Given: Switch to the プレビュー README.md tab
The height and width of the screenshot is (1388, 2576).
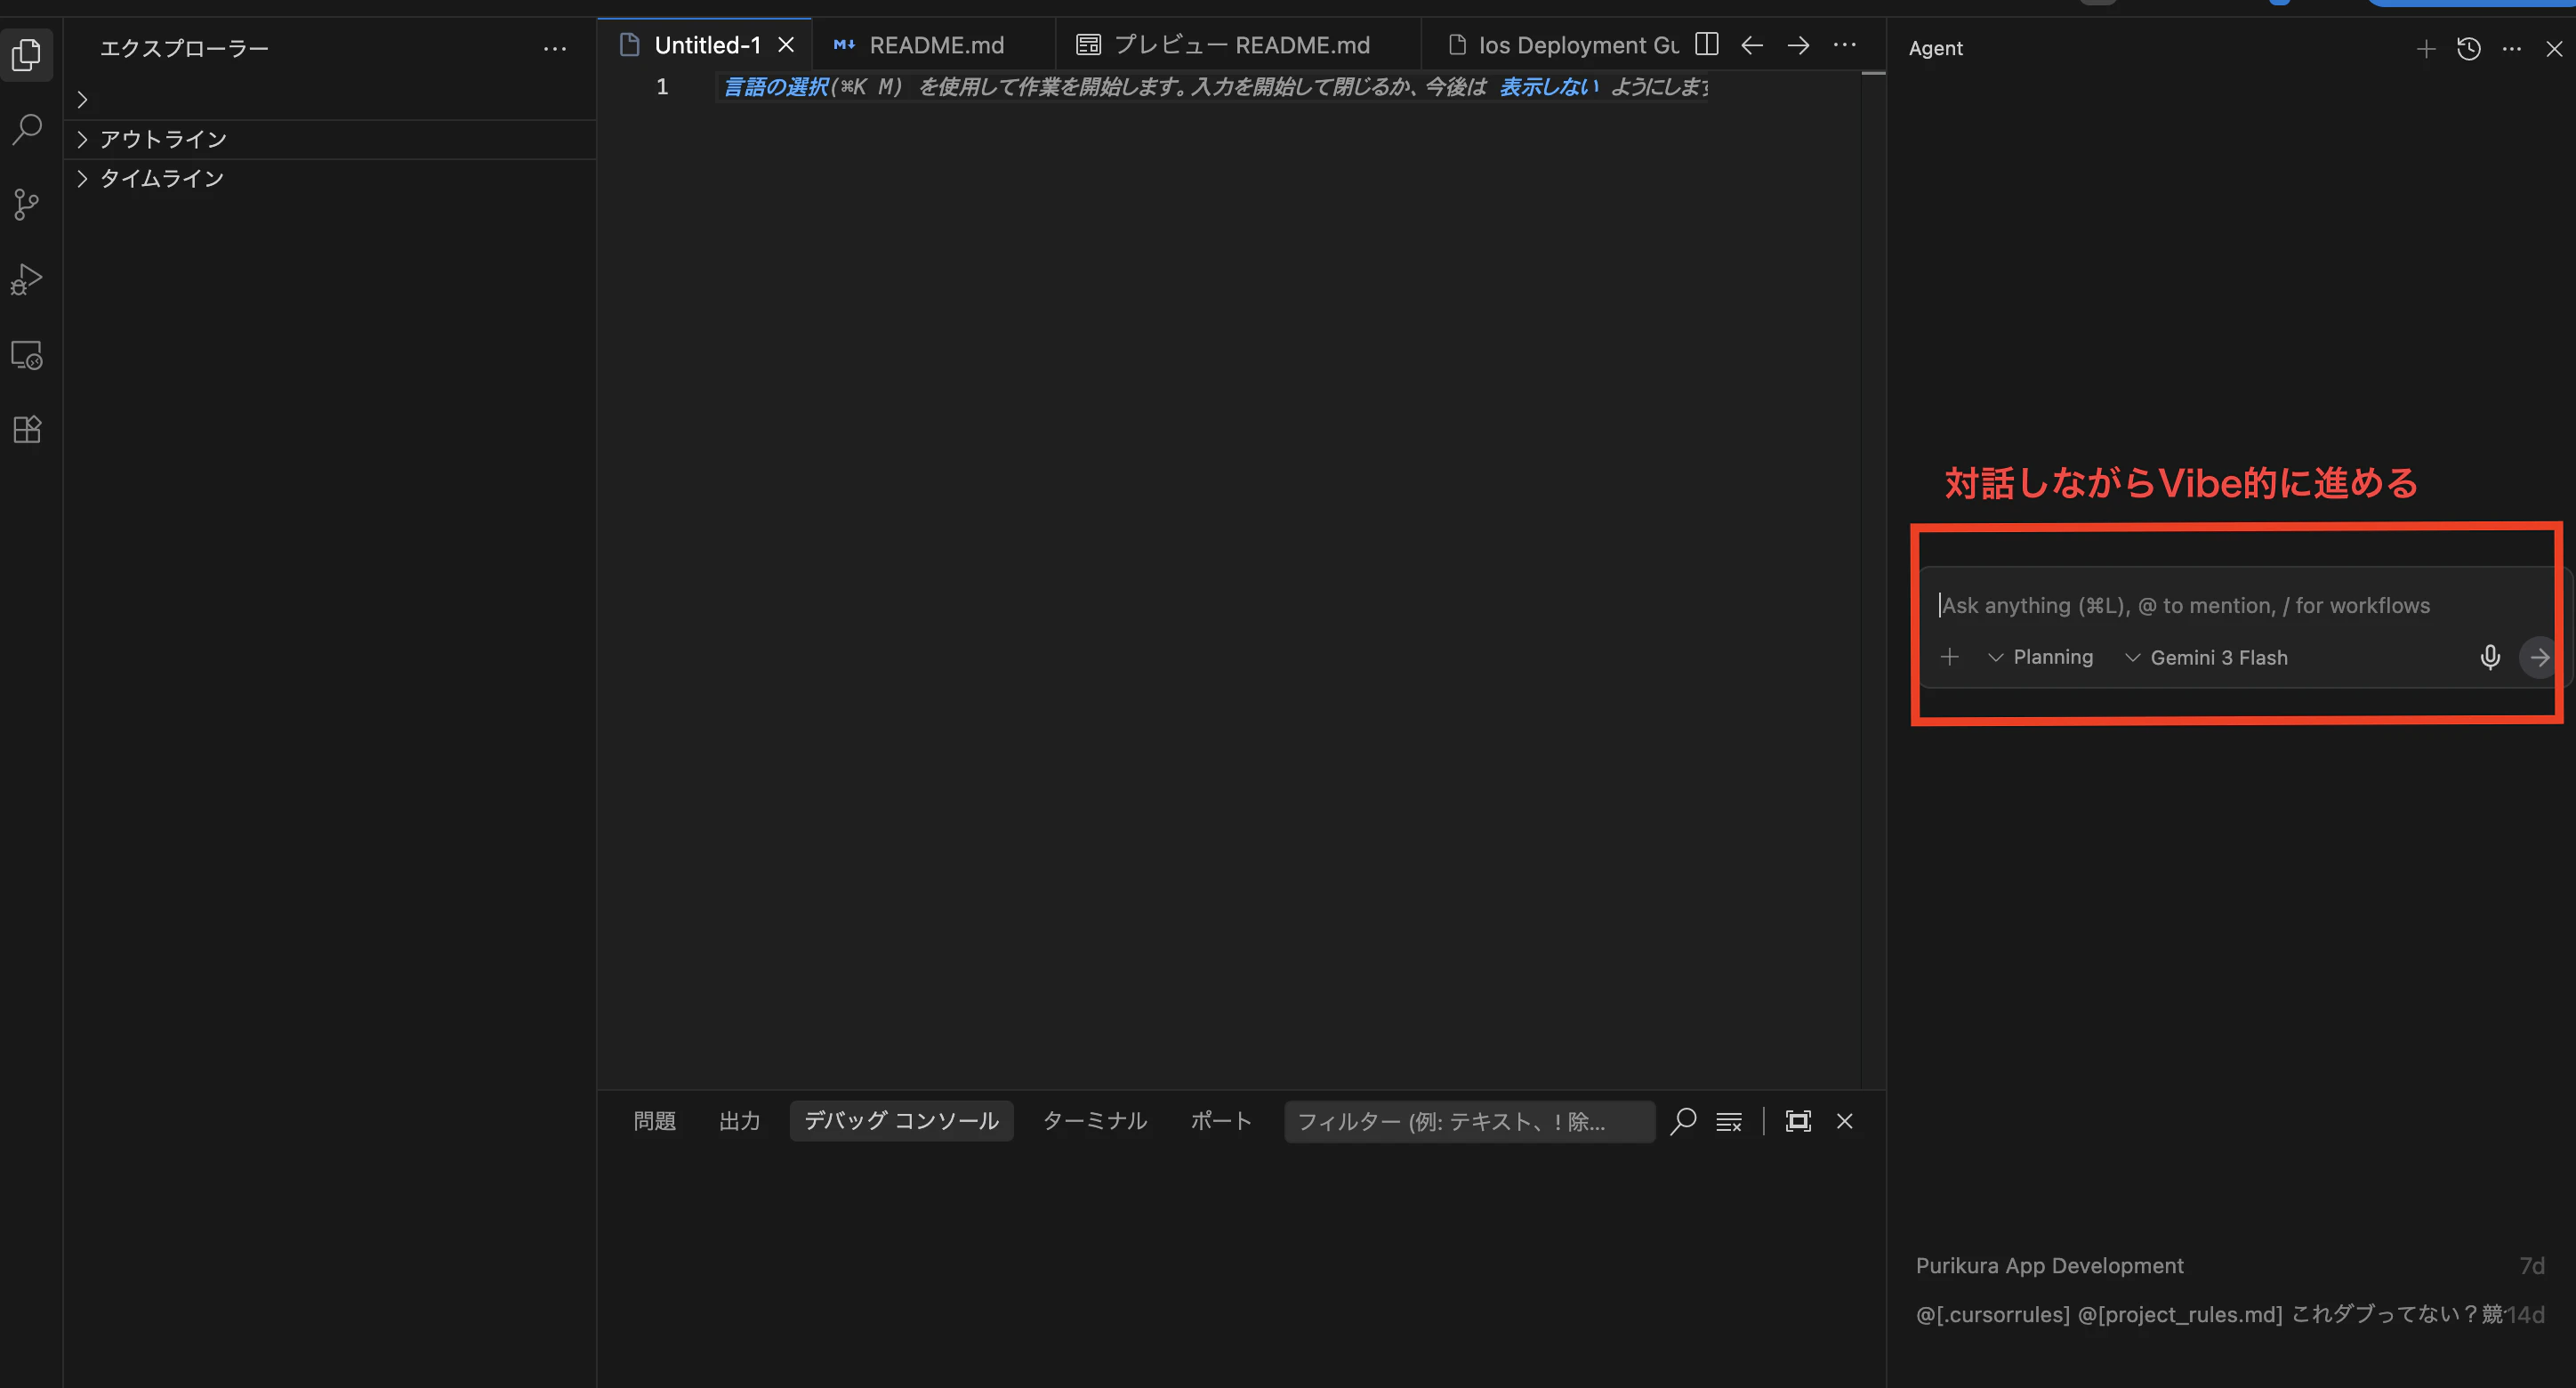Looking at the screenshot, I should tap(1238, 45).
